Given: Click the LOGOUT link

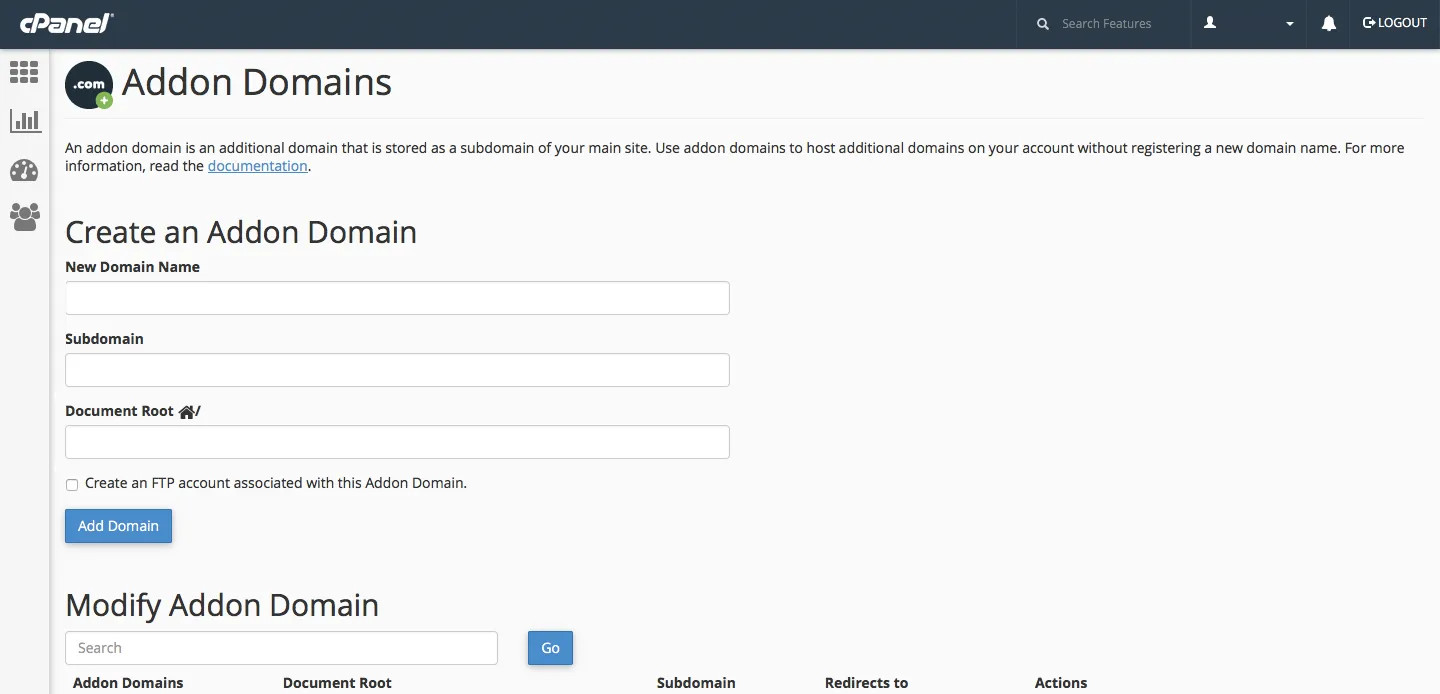Looking at the screenshot, I should point(1394,23).
